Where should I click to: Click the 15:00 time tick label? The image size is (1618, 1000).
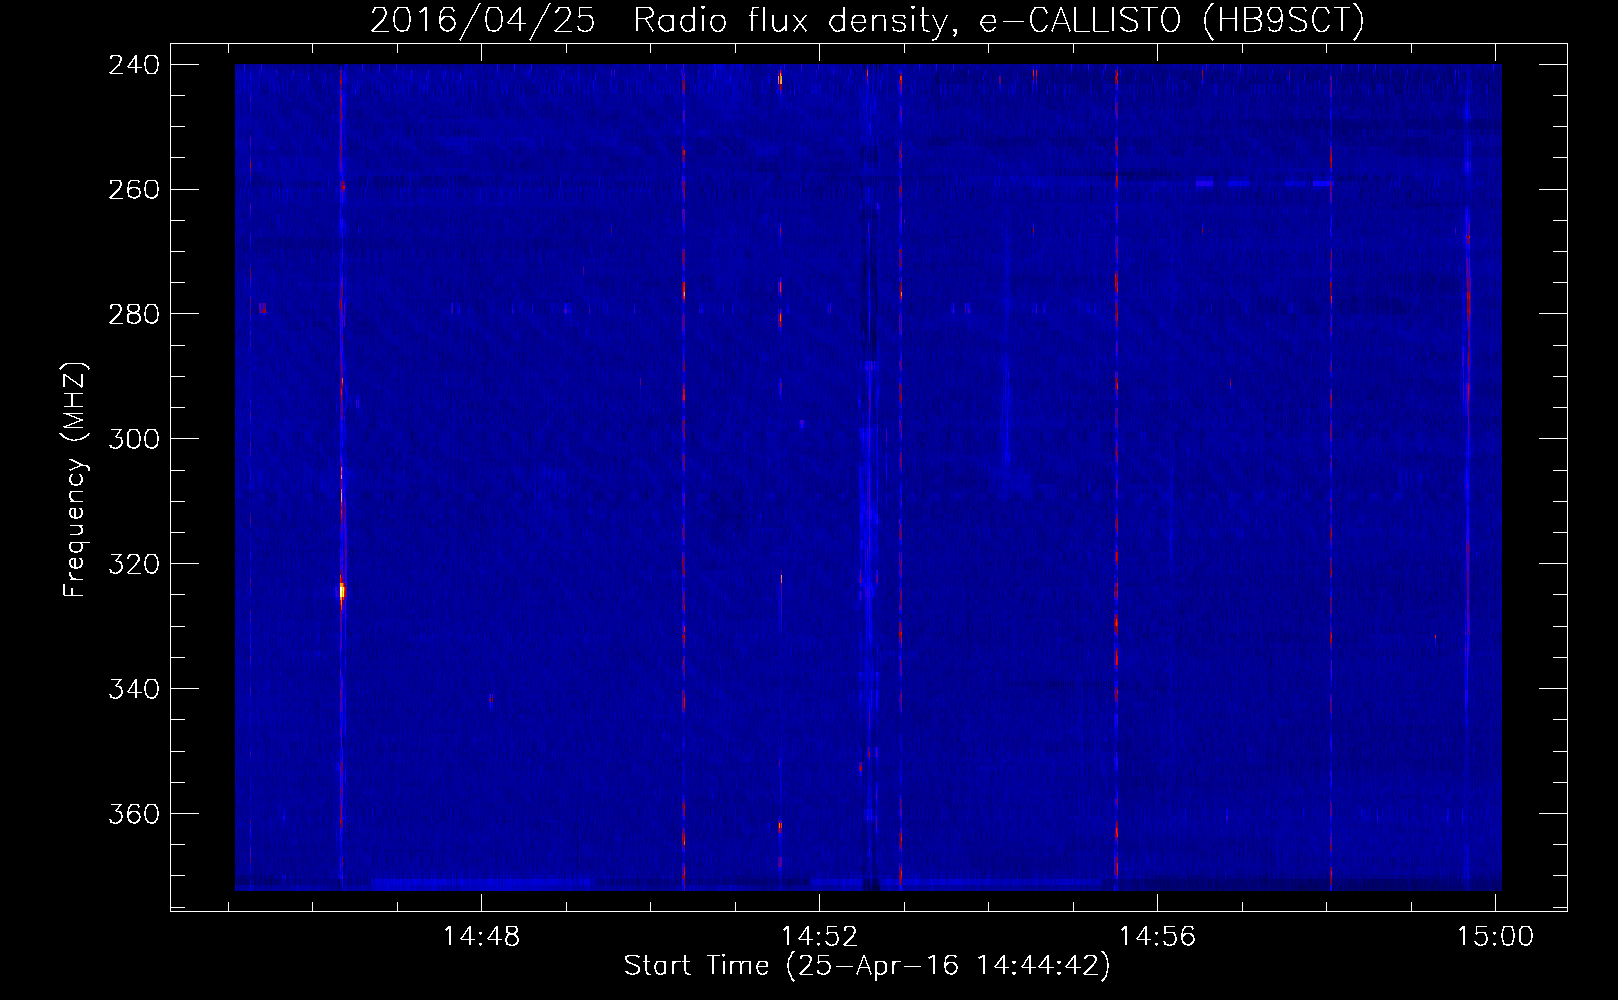tap(1495, 937)
